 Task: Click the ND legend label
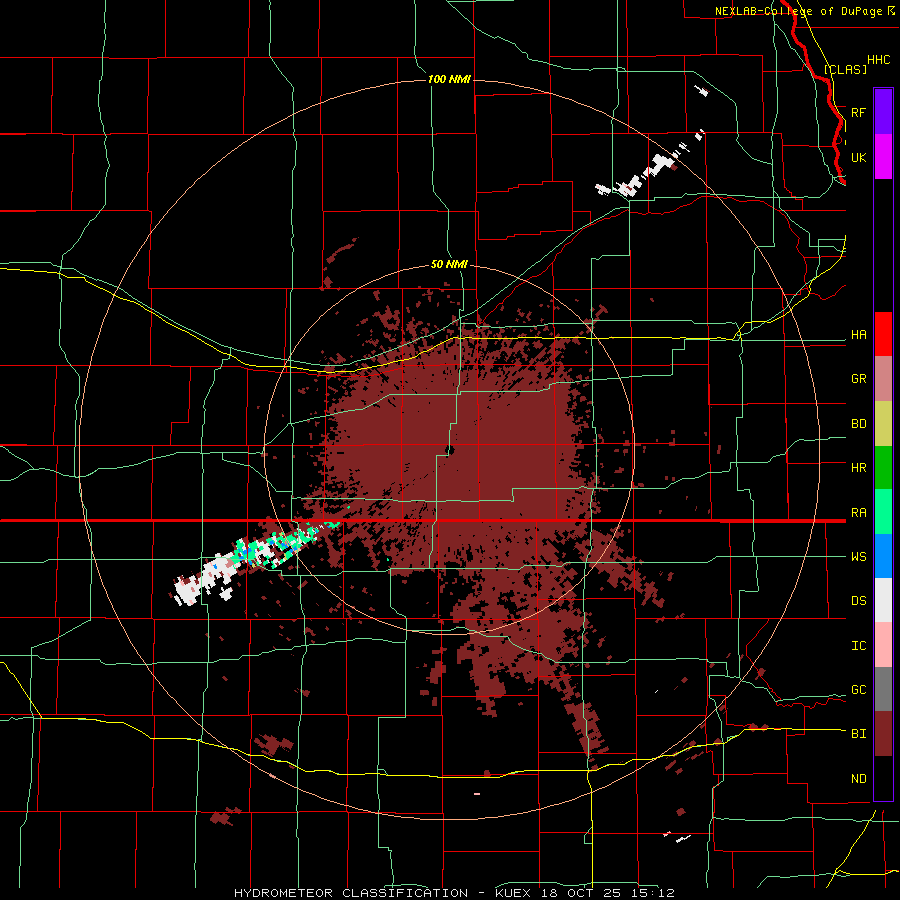click(x=858, y=779)
